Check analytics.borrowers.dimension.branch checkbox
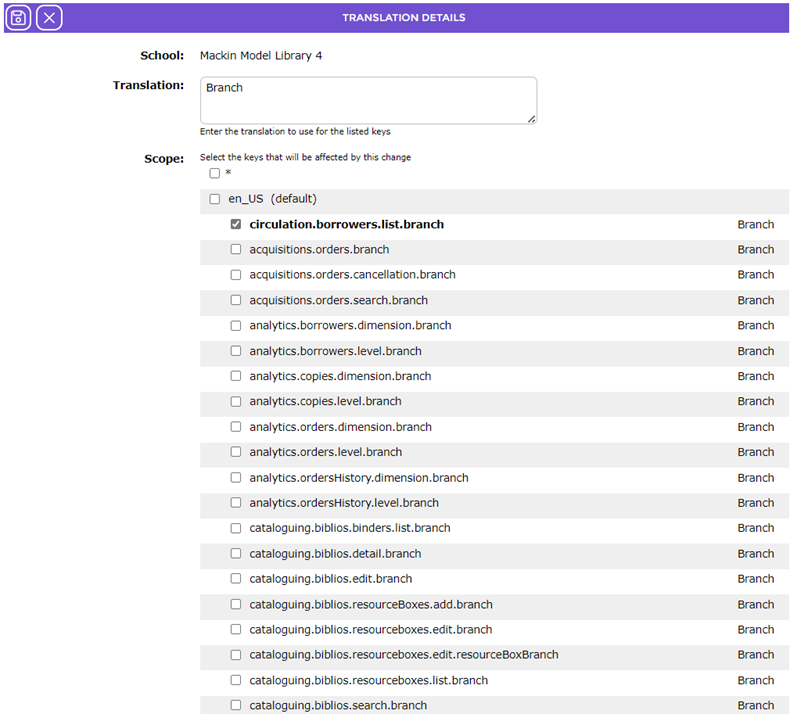The width and height of the screenshot is (790, 714). [x=236, y=326]
